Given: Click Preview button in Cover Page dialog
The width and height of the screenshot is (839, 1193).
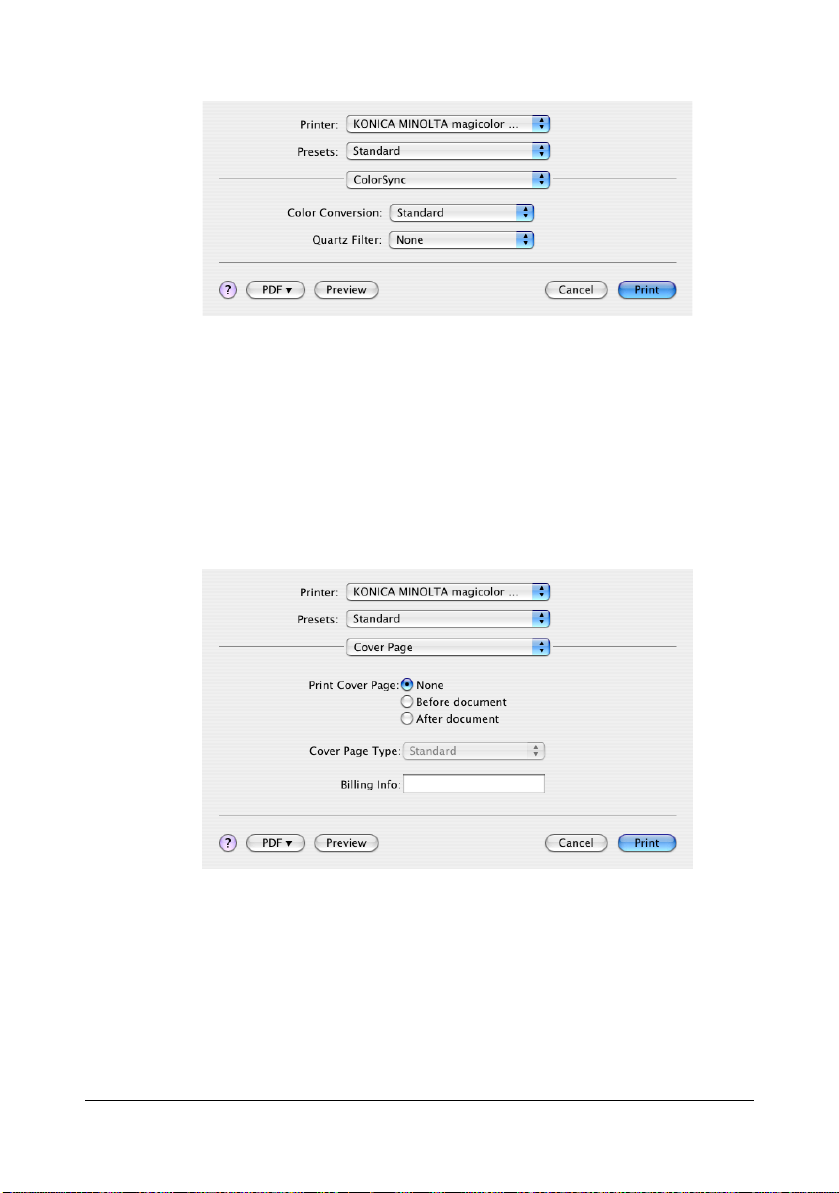Looking at the screenshot, I should pos(346,843).
